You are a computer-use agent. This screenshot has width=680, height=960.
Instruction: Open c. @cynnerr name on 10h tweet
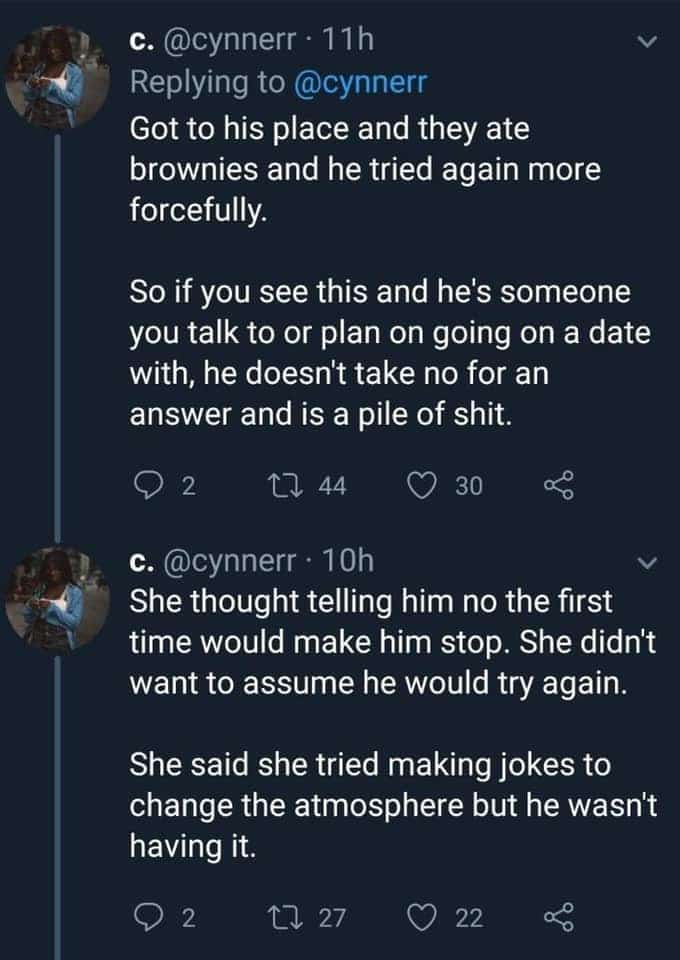[212, 563]
